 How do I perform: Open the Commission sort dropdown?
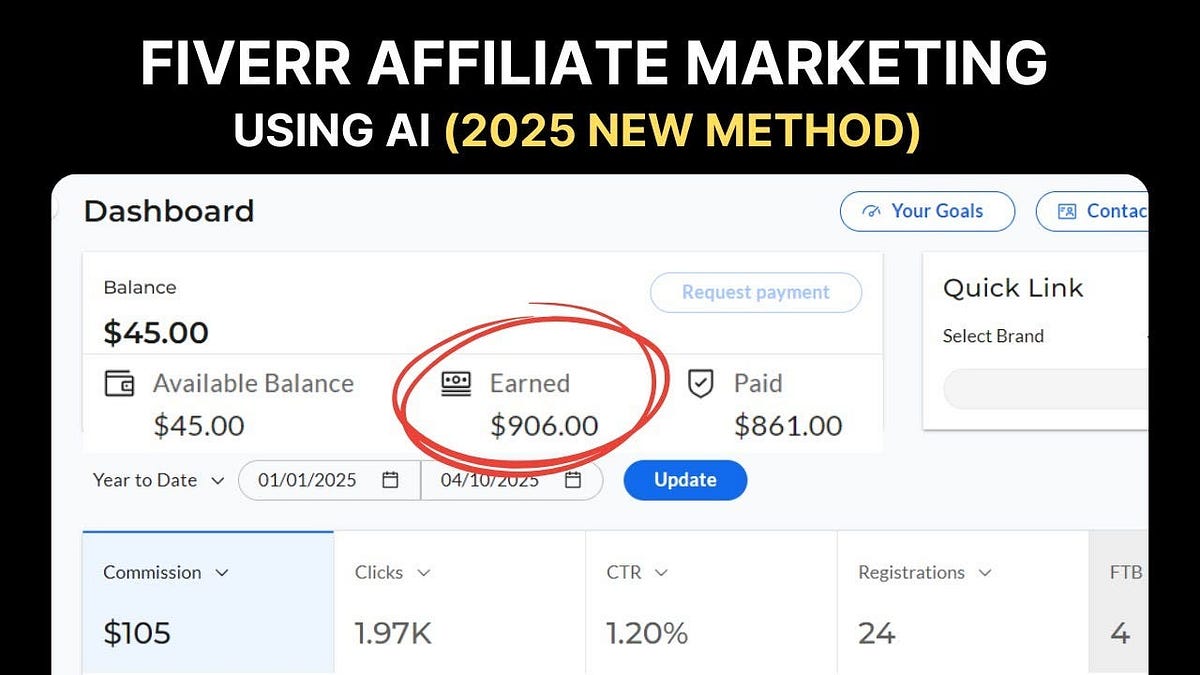222,573
